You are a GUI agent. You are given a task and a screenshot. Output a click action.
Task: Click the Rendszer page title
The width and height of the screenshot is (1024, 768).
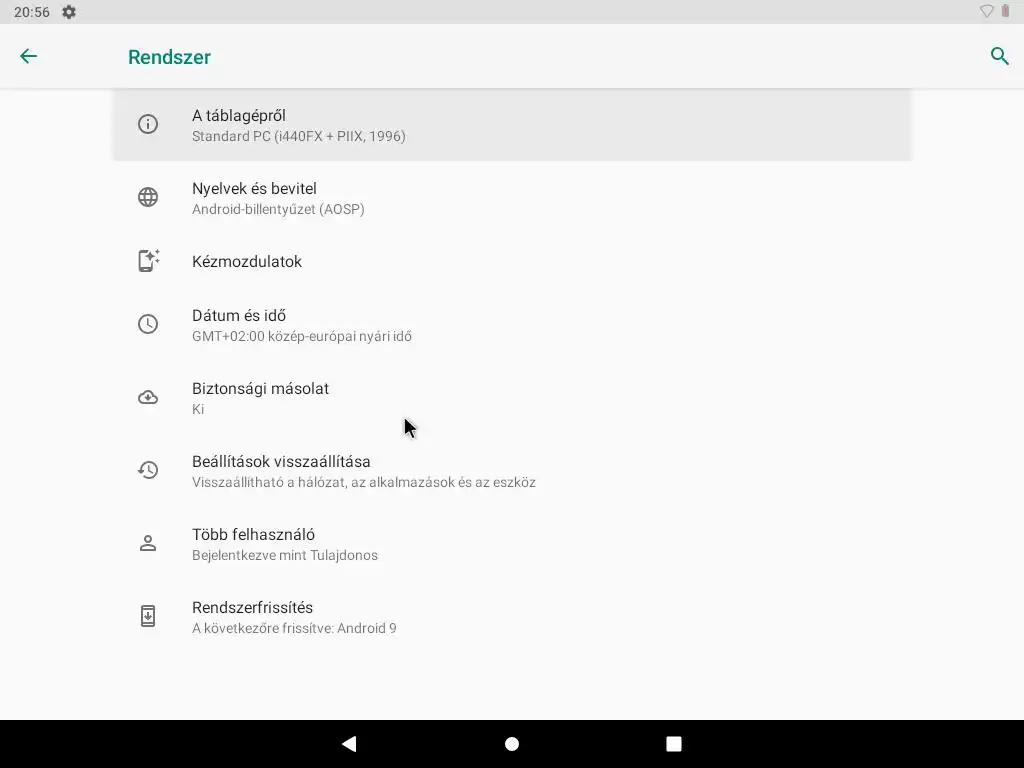(x=169, y=57)
